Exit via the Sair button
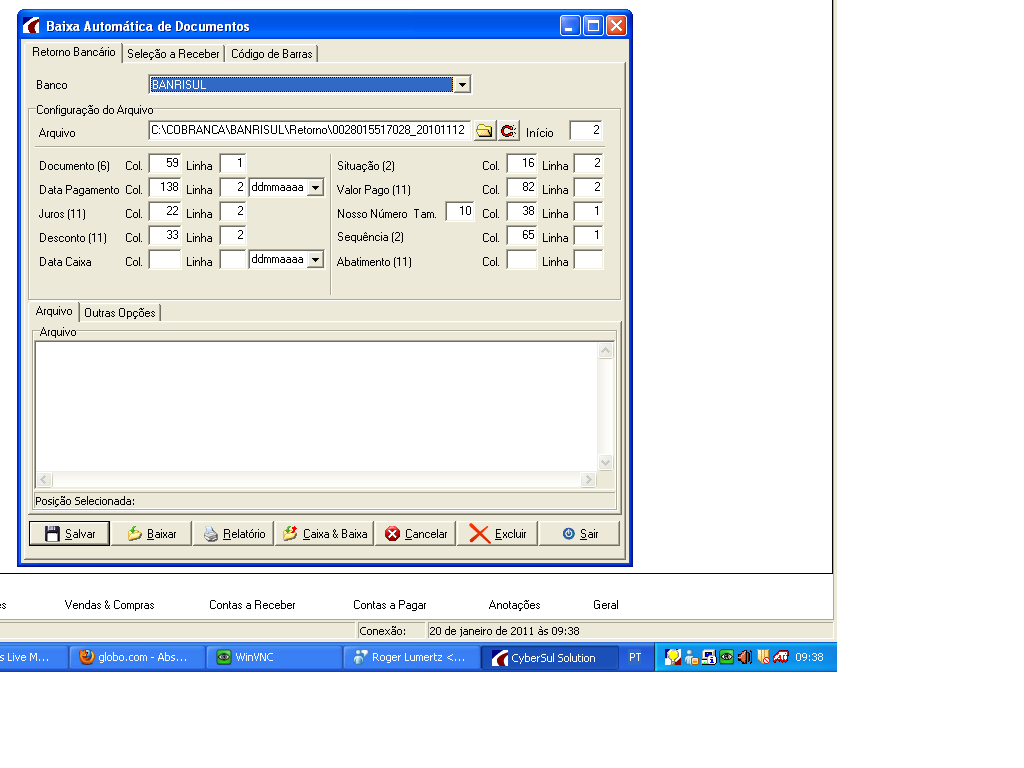The width and height of the screenshot is (1024, 768). [x=580, y=534]
